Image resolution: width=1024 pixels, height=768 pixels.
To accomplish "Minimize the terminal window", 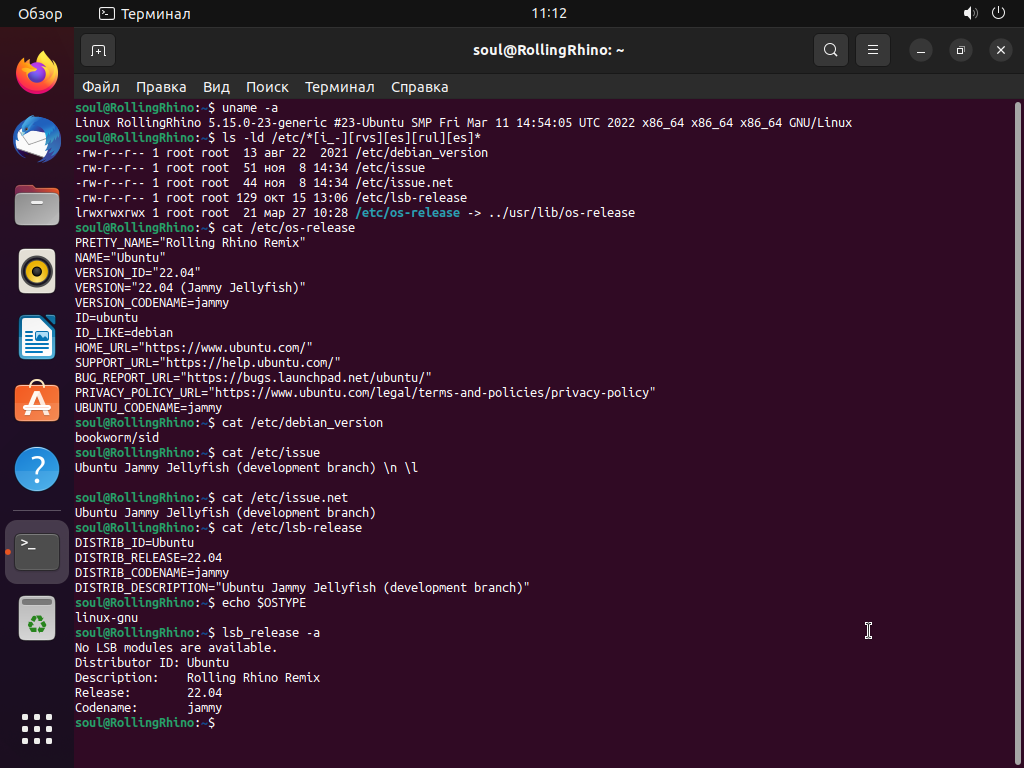I will pos(921,50).
